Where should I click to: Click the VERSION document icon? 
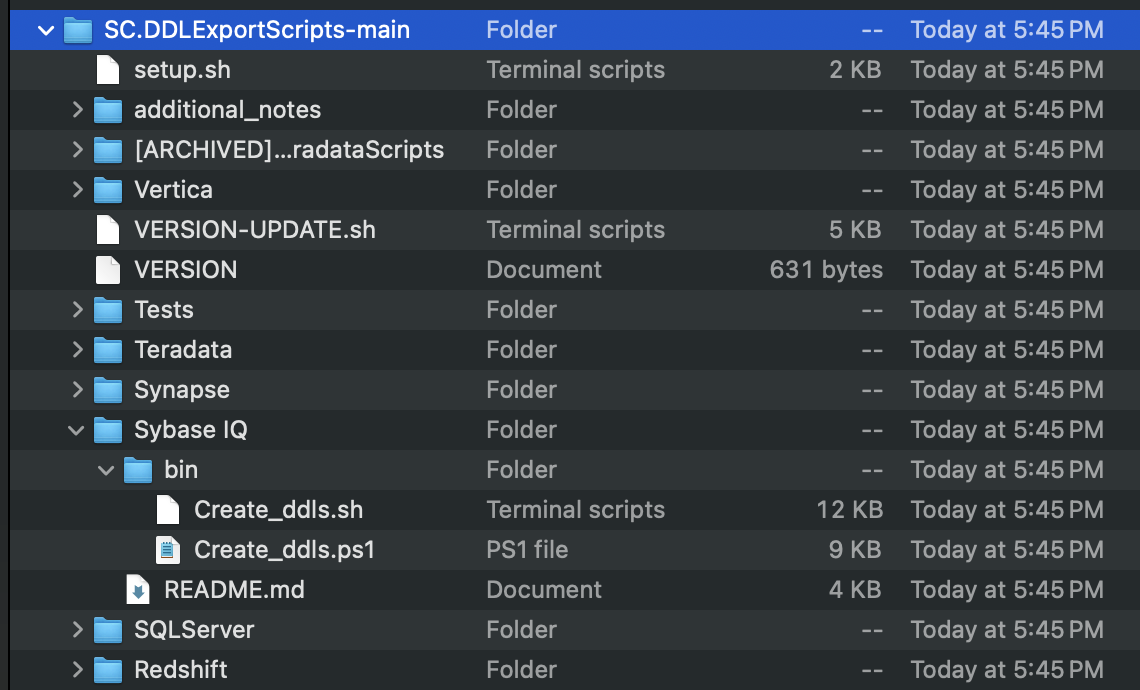[107, 270]
